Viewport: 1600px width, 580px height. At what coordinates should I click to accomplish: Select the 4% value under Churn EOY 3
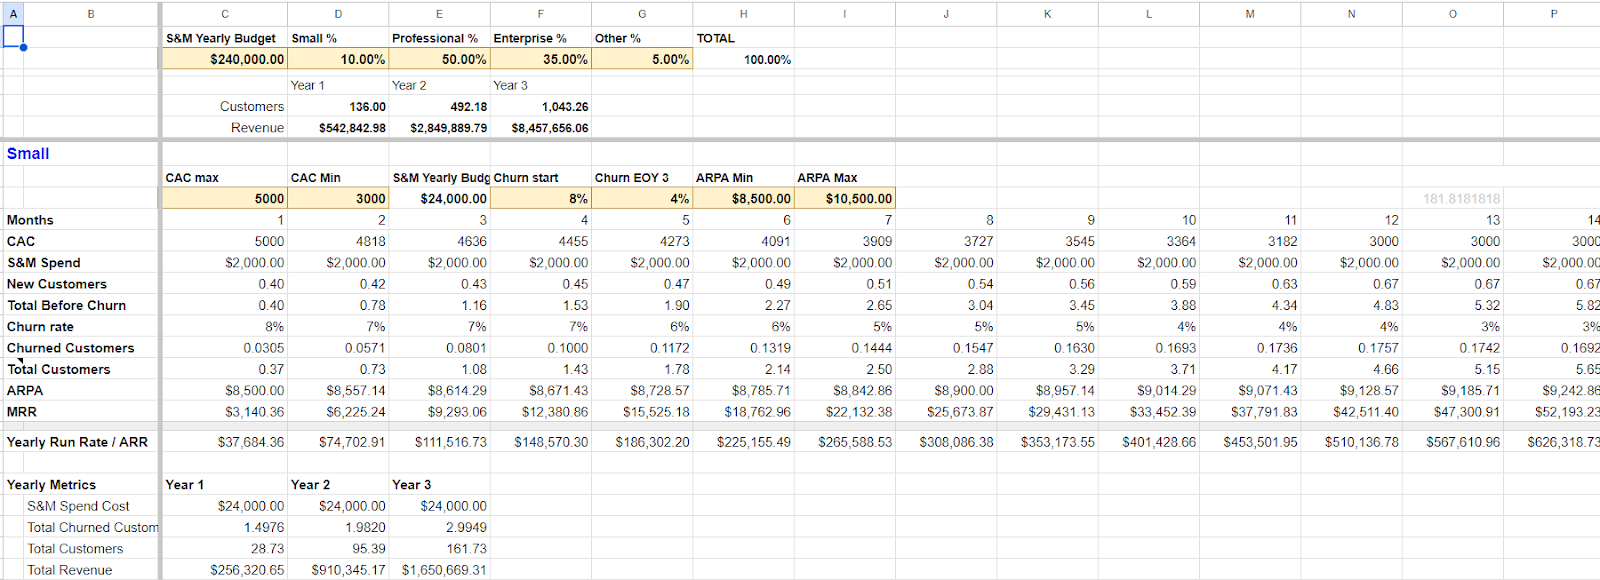coord(642,198)
